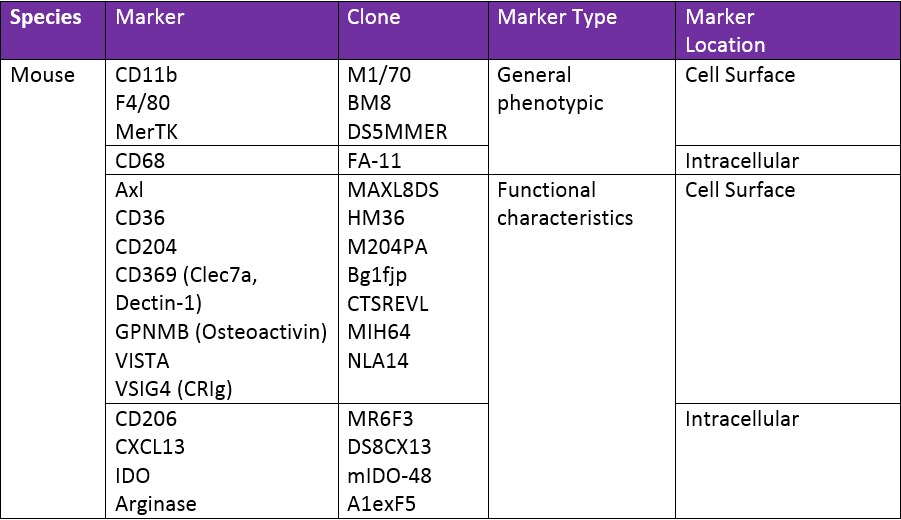Viewport: 901px width, 520px height.
Task: Select the Functional characteristics cell
Action: coord(564,204)
